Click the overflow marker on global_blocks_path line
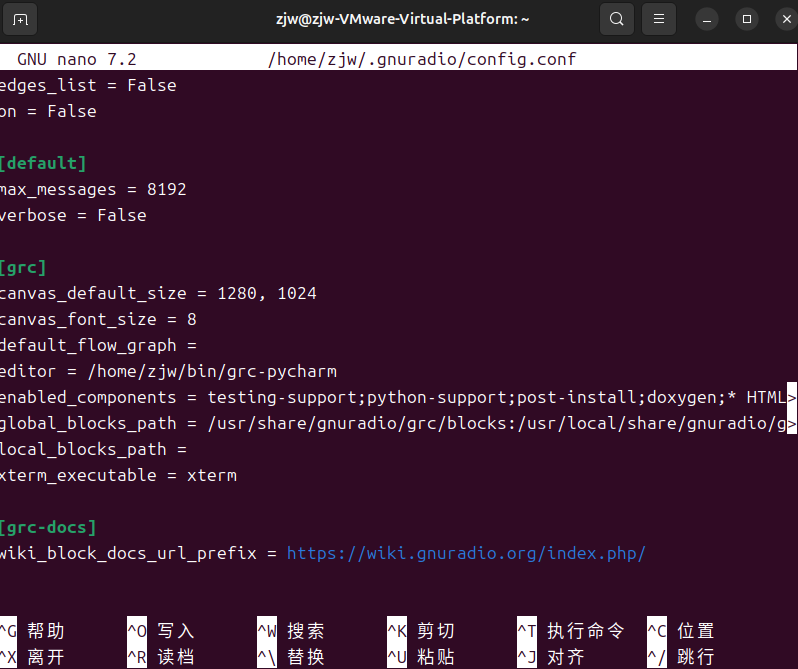Viewport: 798px width, 669px height. point(792,423)
